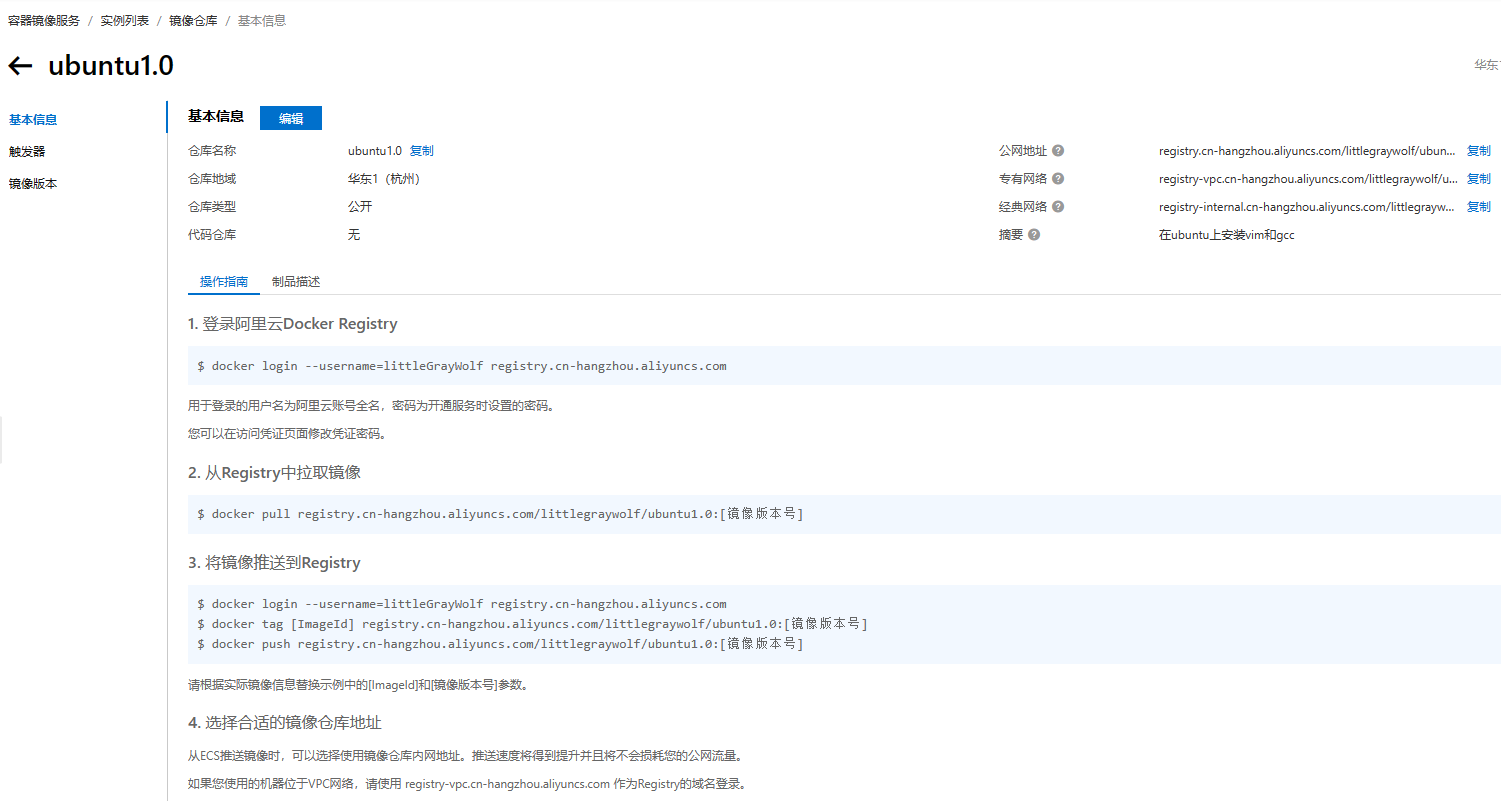The width and height of the screenshot is (1501, 801).
Task: Click the 公开 repository type value
Action: (360, 207)
